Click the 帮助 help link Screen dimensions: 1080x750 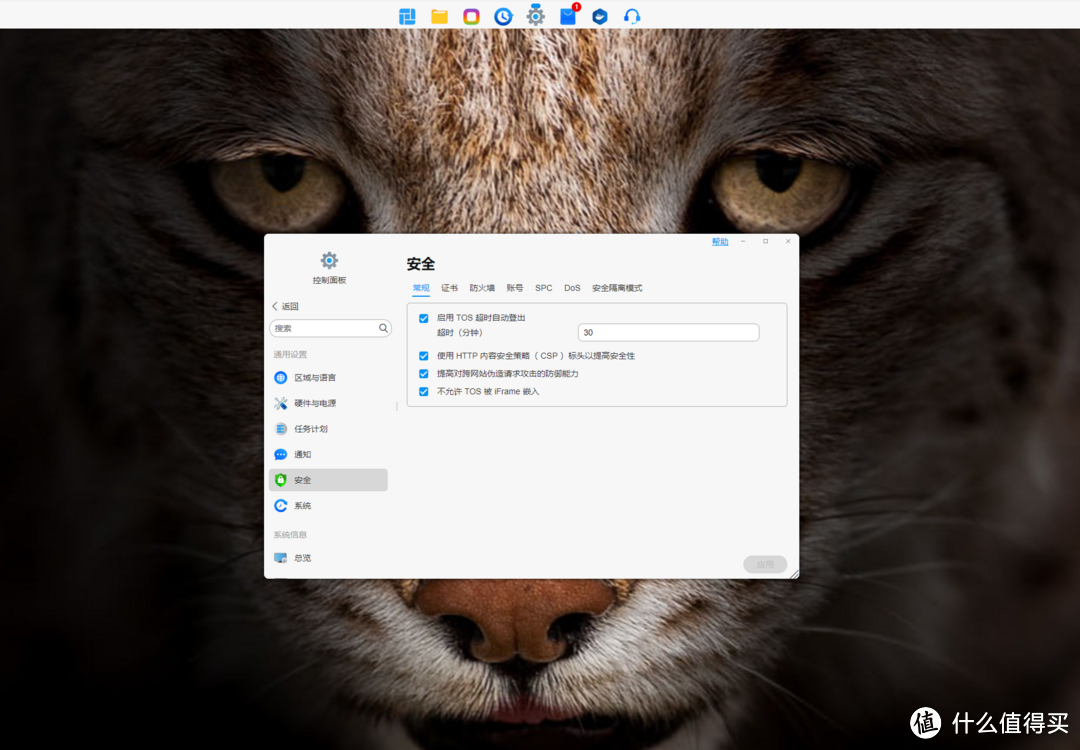pyautogui.click(x=720, y=242)
